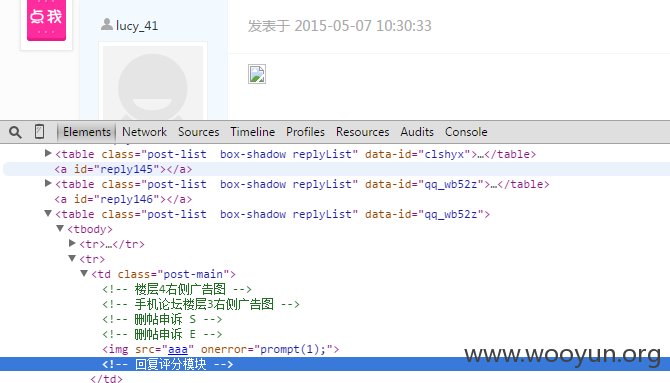Expand the collapsed <tr>…</tr> node
Image resolution: width=670 pixels, height=383 pixels.
pos(72,243)
